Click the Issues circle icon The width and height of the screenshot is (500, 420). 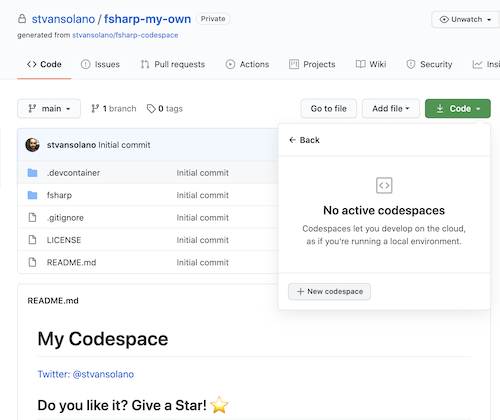tap(86, 64)
